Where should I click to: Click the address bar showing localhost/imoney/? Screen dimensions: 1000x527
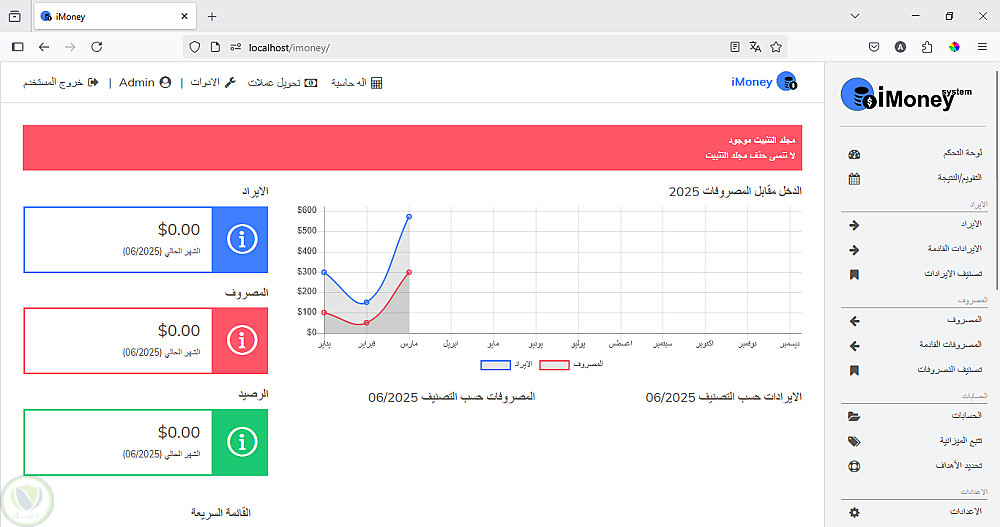[x=485, y=47]
